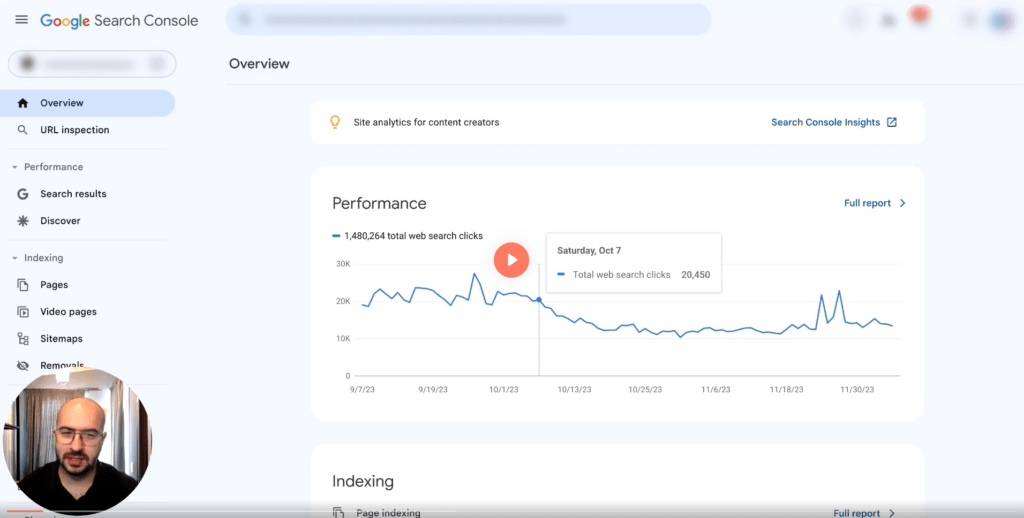The image size is (1024, 518).
Task: Click the total web search clicks legend
Action: tap(408, 236)
